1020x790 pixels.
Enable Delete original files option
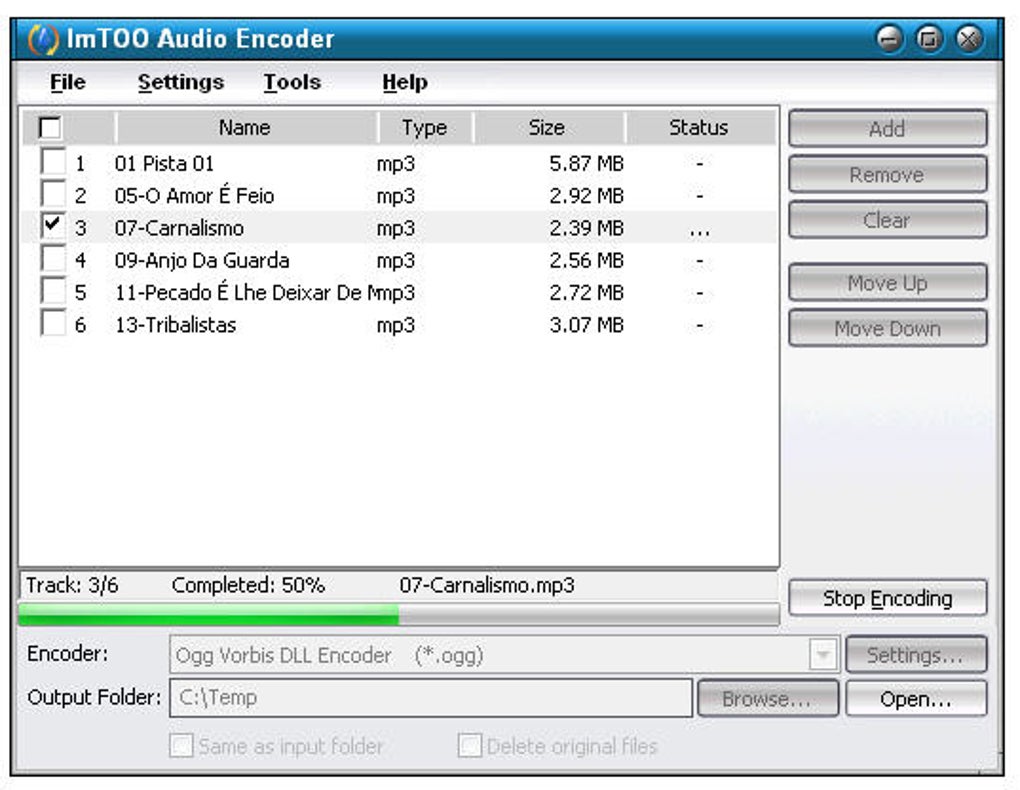470,746
